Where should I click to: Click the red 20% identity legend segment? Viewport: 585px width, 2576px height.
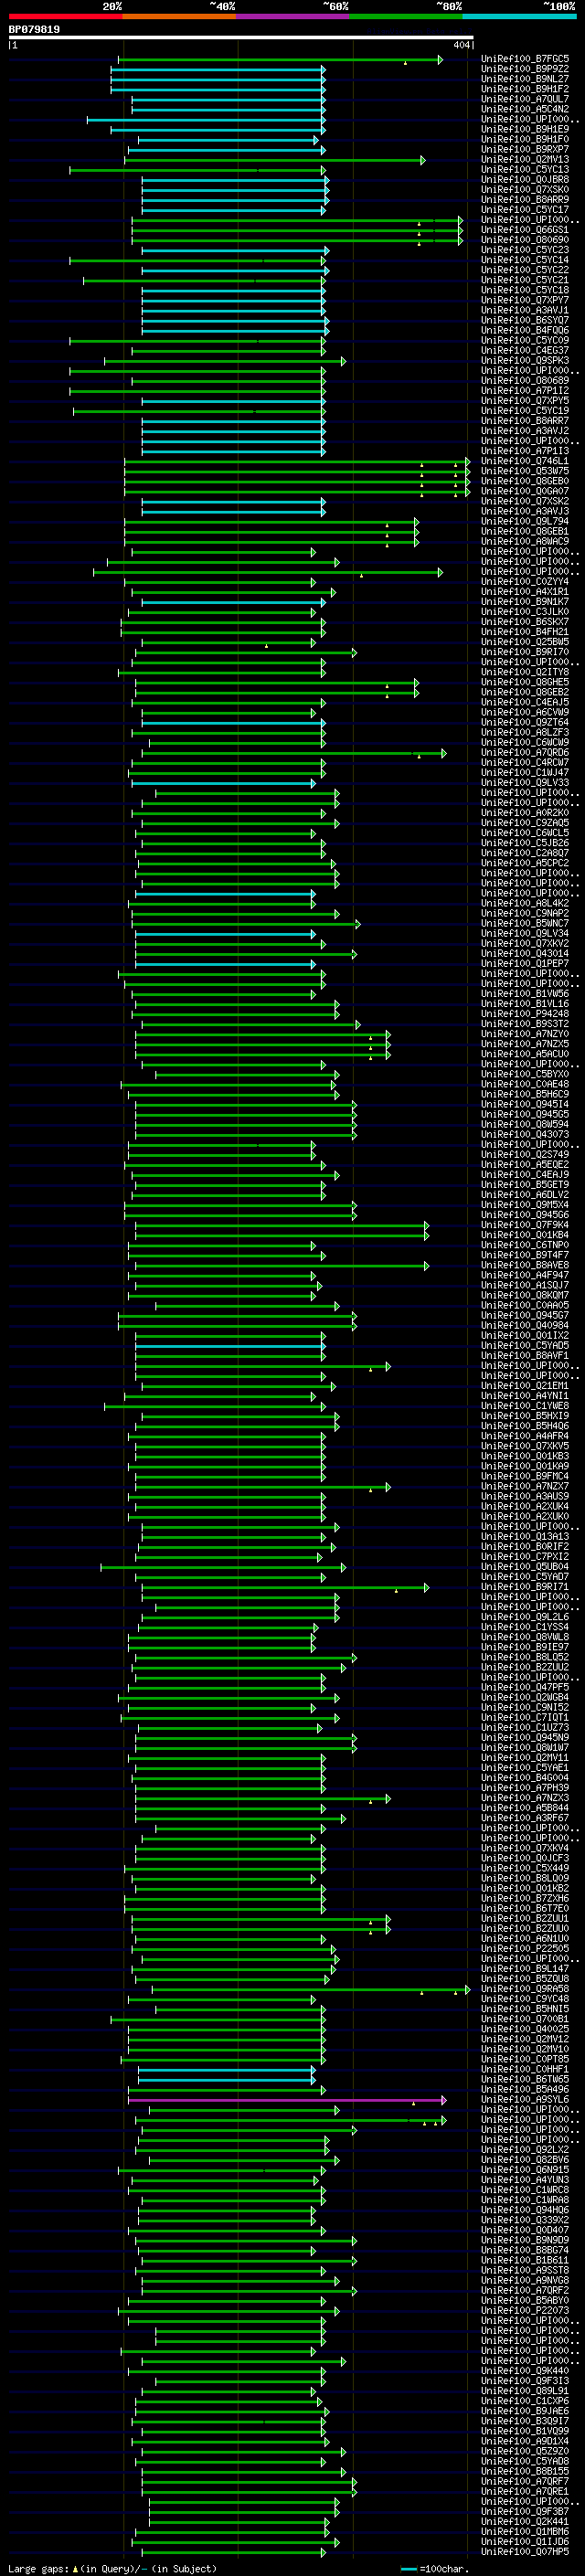point(65,16)
